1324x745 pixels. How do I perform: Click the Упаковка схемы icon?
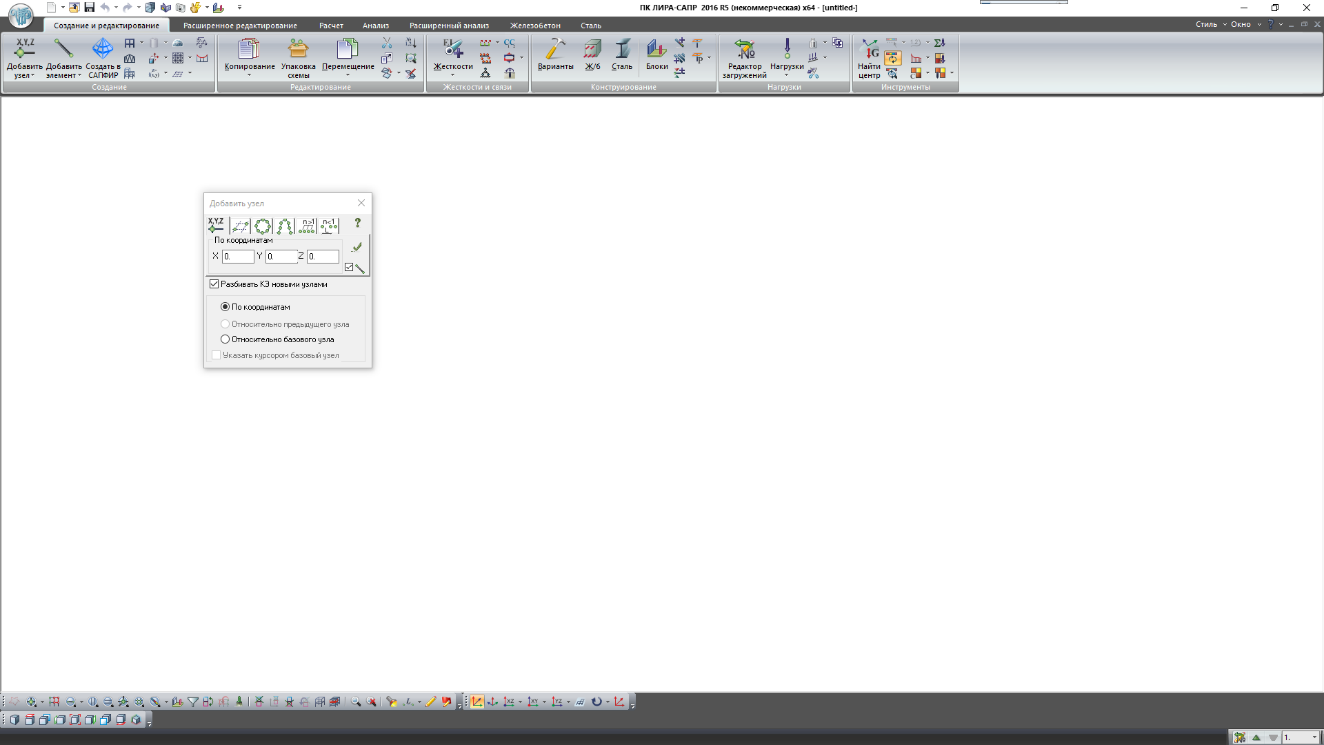298,49
